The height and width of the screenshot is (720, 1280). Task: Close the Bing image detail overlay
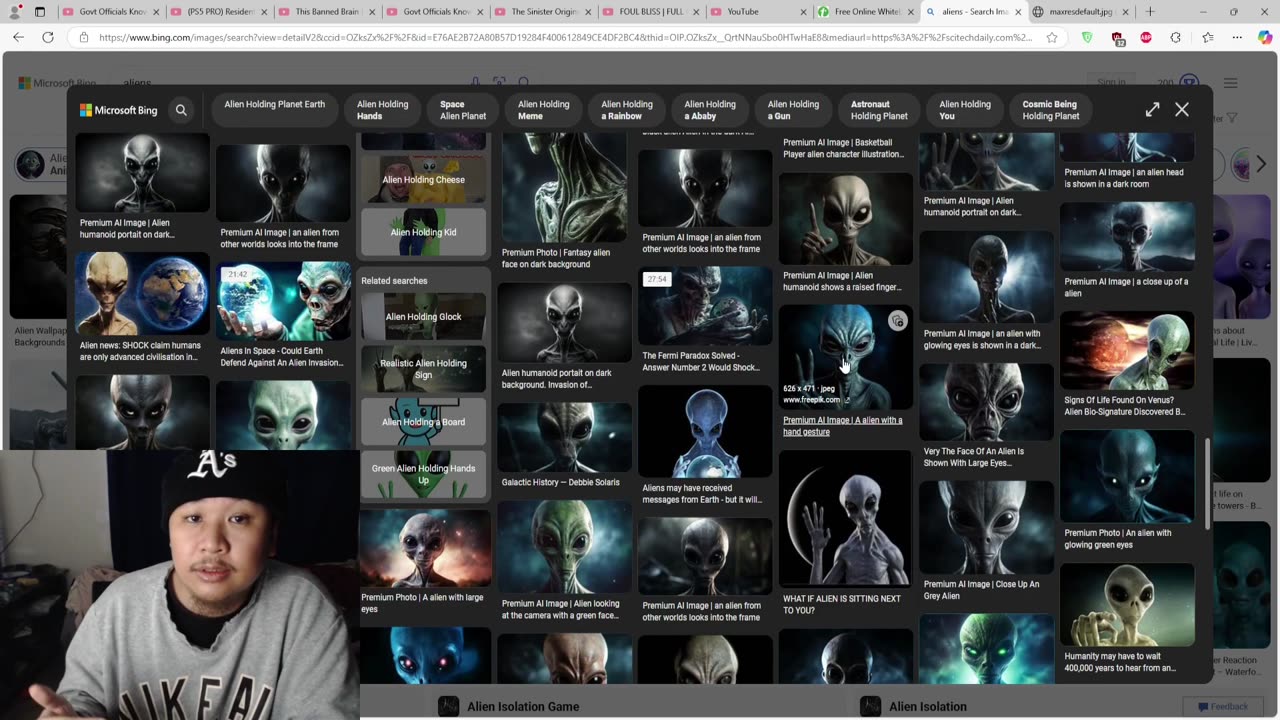click(x=1182, y=110)
